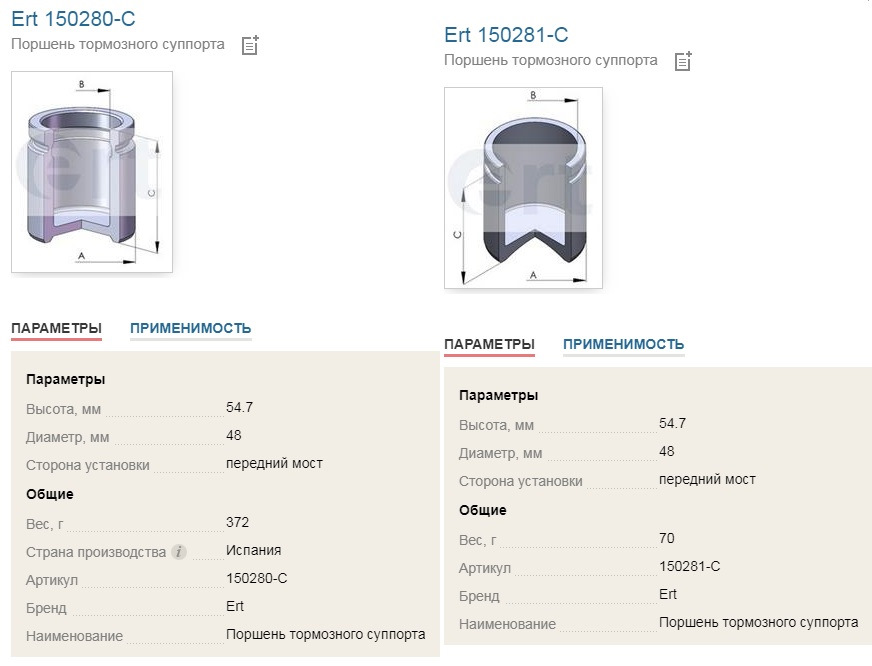Image resolution: width=872 pixels, height=666 pixels.
Task: Click add-to-list icon beside Ert 150281-C subtitle
Action: coord(683,61)
